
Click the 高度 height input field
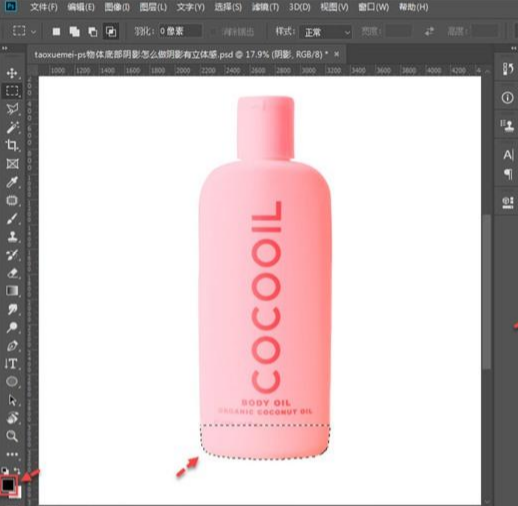(485, 32)
